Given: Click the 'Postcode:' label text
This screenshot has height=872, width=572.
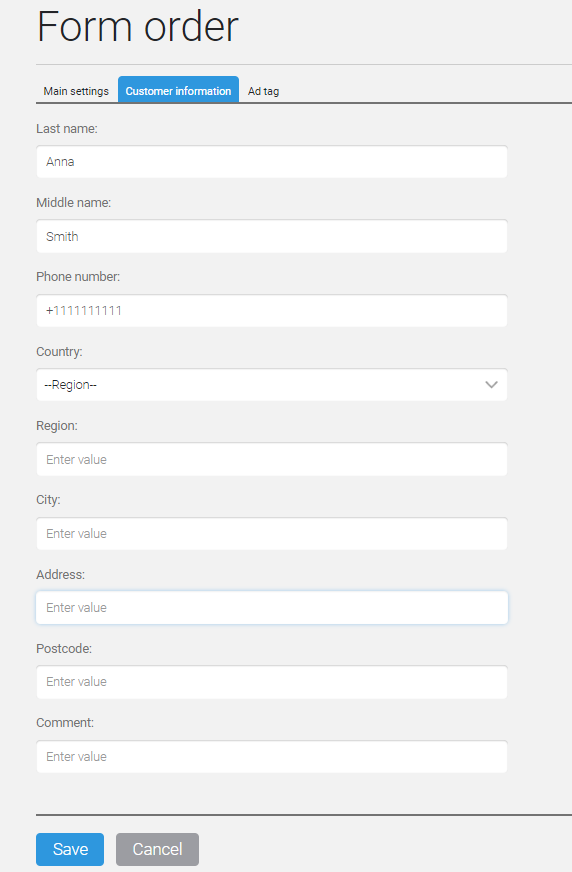Looking at the screenshot, I should coord(64,648).
